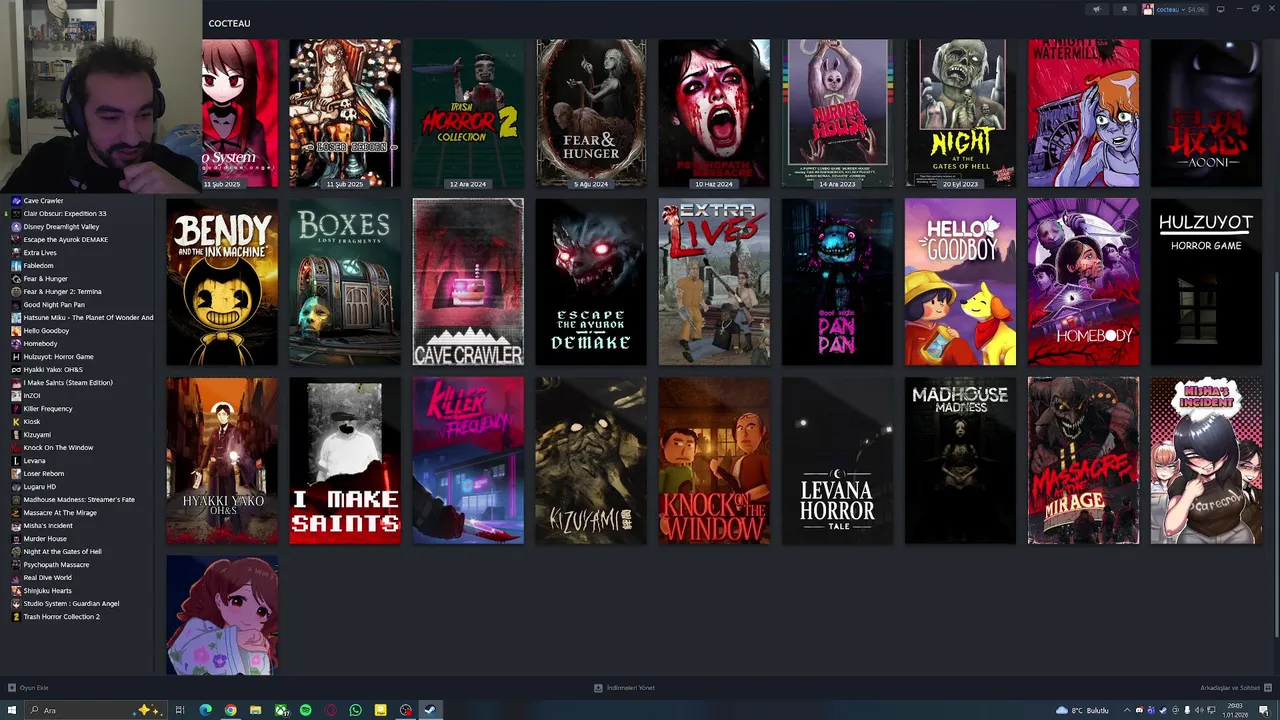Select Shinjuku Hearts in the sidebar
The width and height of the screenshot is (1280, 720).
pyautogui.click(x=47, y=590)
